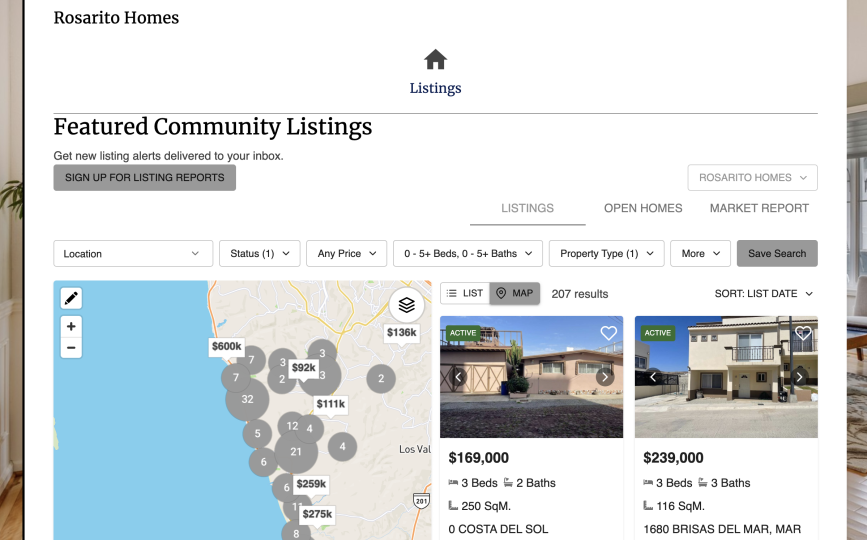Click Sign Up for Listing Reports button
Screen dimensions: 867x540
144,178
